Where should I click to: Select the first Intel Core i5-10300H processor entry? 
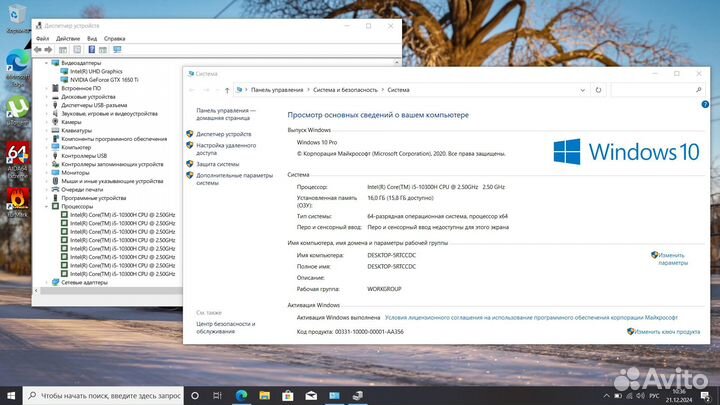(122, 215)
